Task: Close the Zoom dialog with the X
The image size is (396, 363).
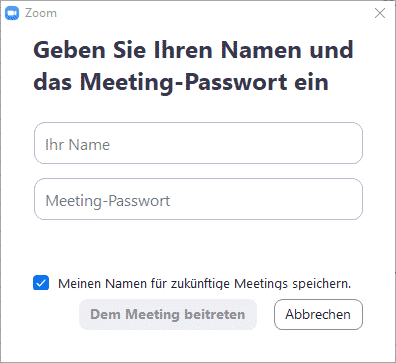Action: pos(380,13)
